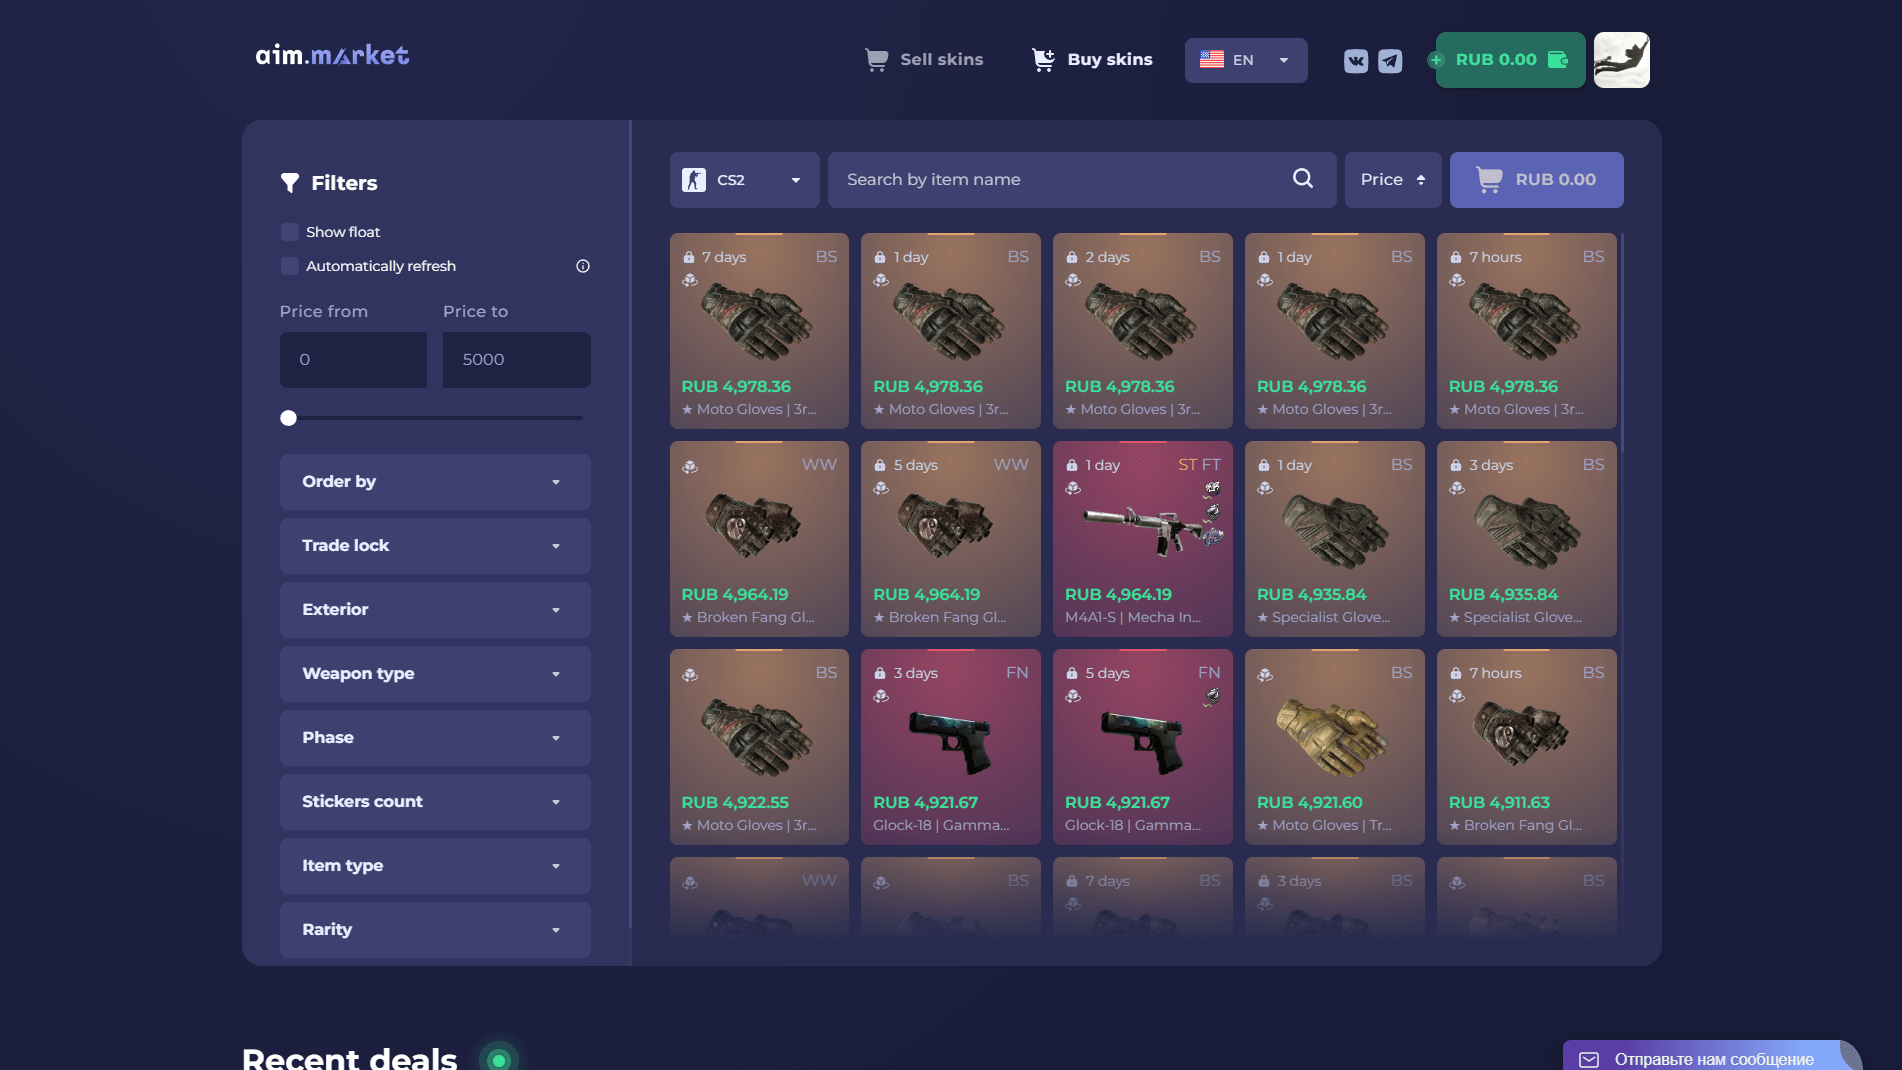Click the search magnifier icon
Image resolution: width=1902 pixels, height=1070 pixels.
[1303, 179]
